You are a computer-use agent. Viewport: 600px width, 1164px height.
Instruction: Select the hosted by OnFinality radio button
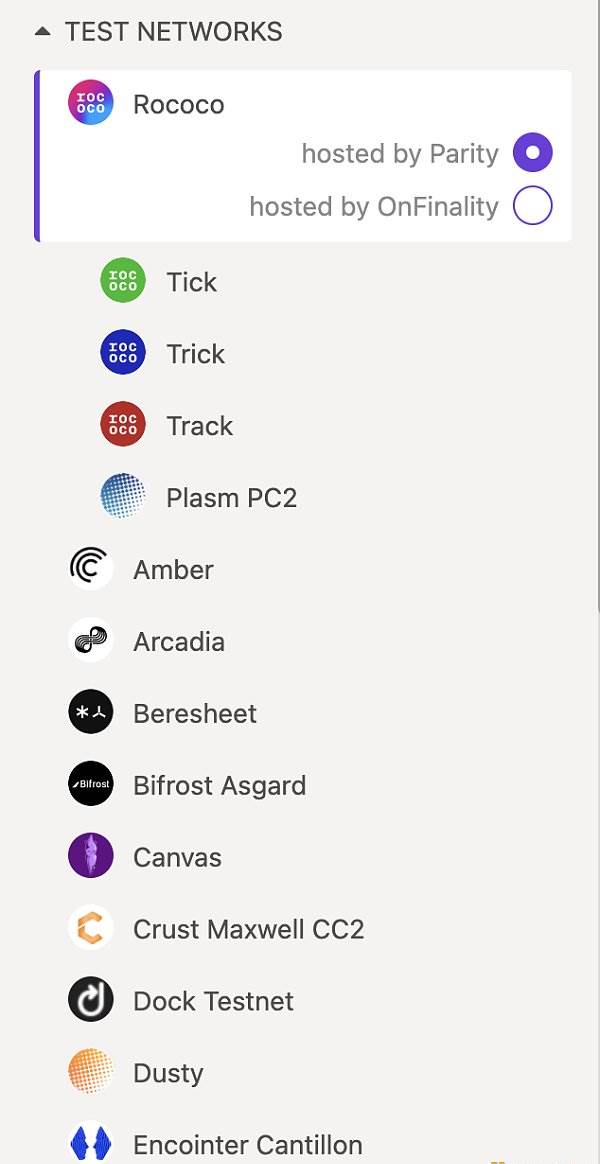533,206
